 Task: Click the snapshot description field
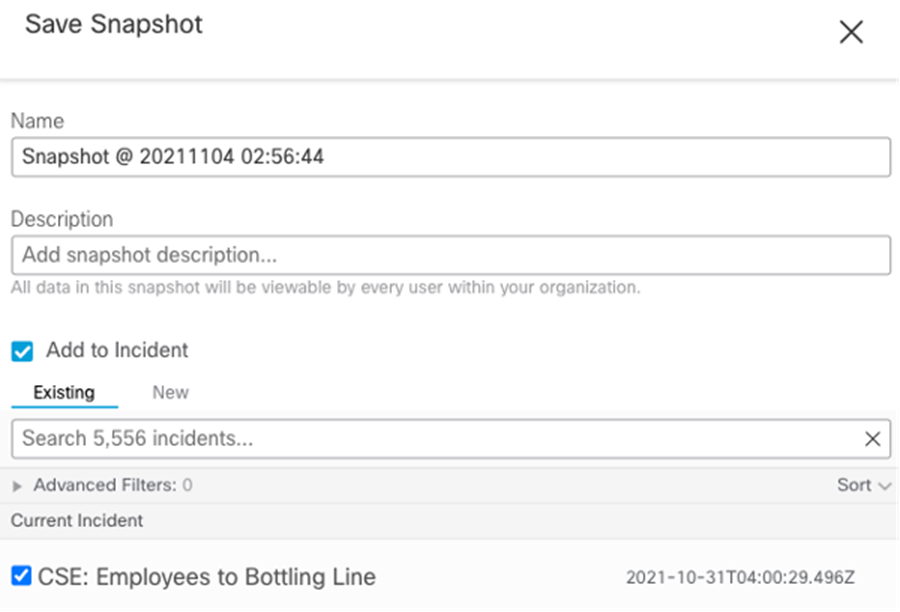(x=450, y=255)
